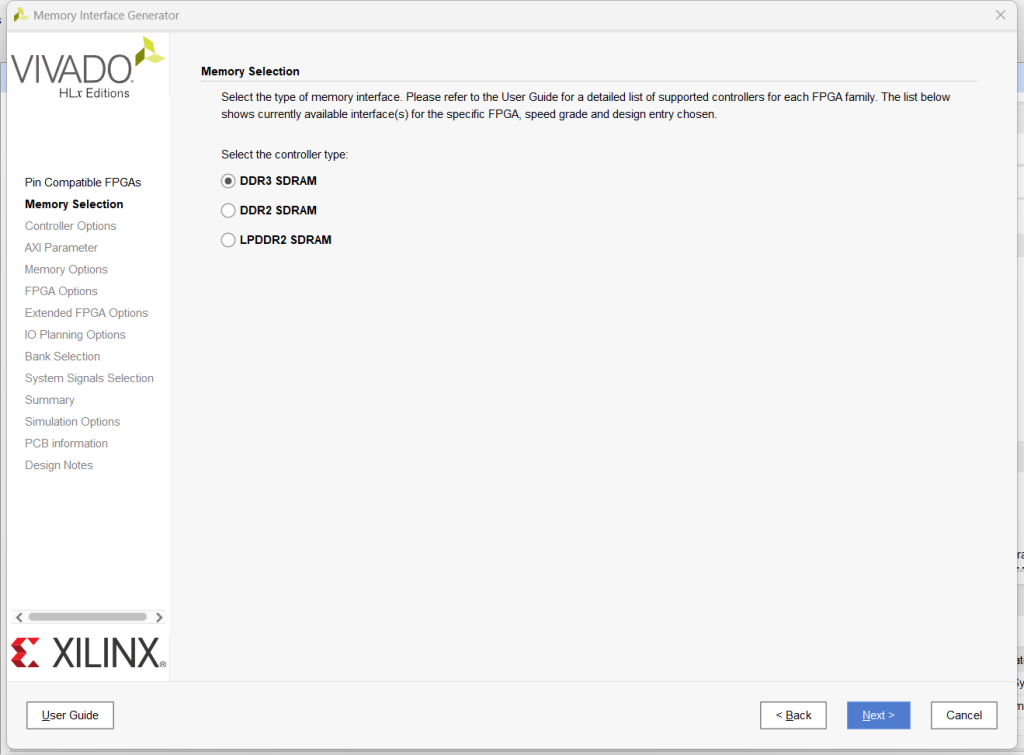Click the Memory Selection page heading

(250, 71)
